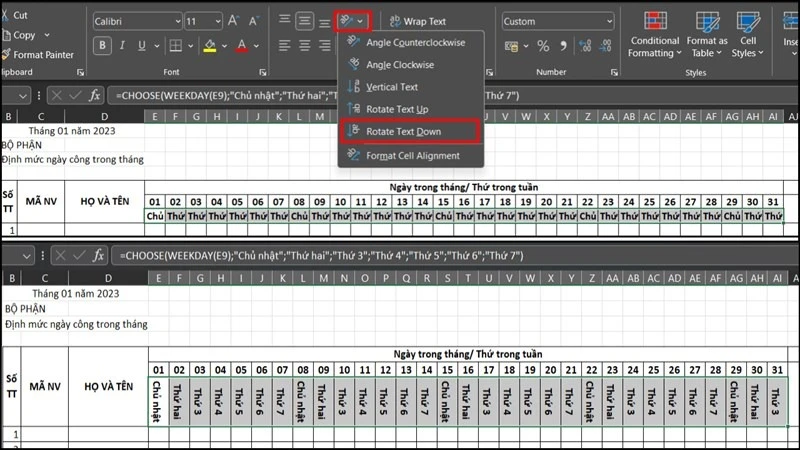This screenshot has width=800, height=450.
Task: Click the Copy button
Action: pos(19,35)
